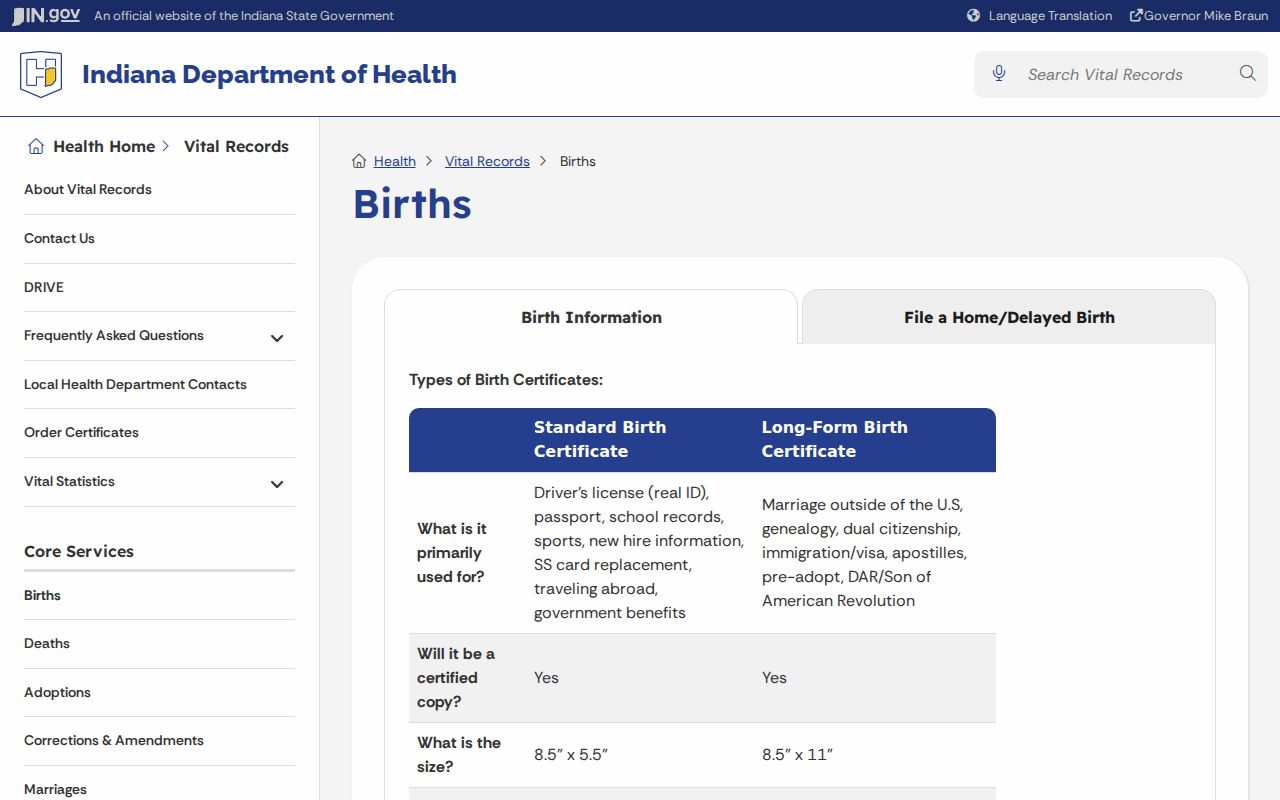Open Corrections & Amendments link
Viewport: 1280px width, 800px height.
[114, 740]
